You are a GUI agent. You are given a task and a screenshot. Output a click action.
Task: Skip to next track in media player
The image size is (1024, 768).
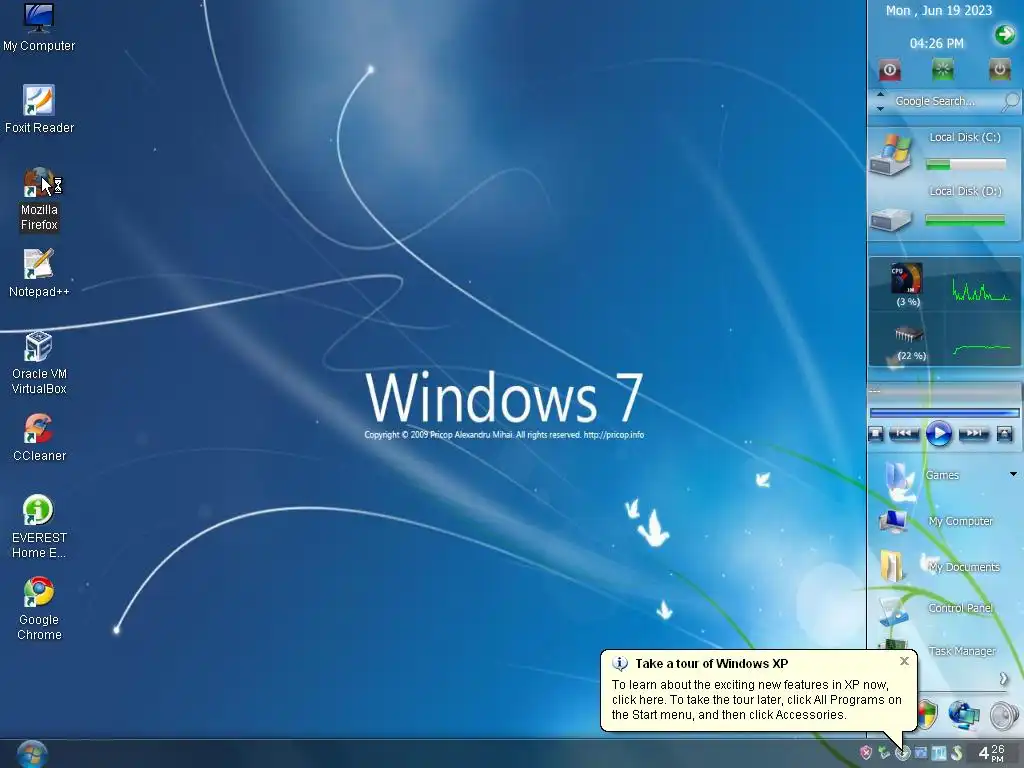pyautogui.click(x=974, y=433)
